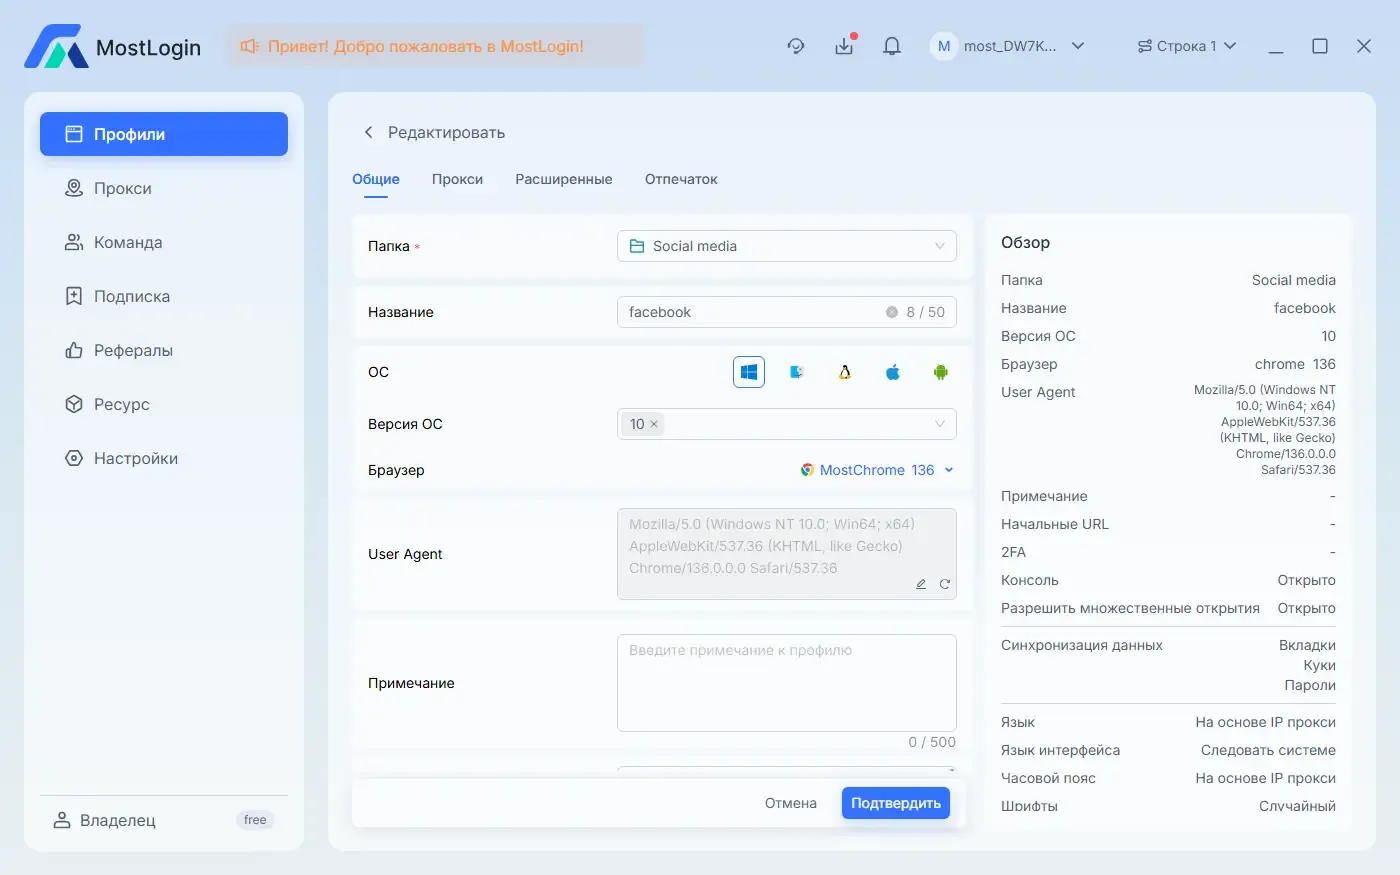
Task: Open Команда in sidebar
Action: [x=164, y=242]
